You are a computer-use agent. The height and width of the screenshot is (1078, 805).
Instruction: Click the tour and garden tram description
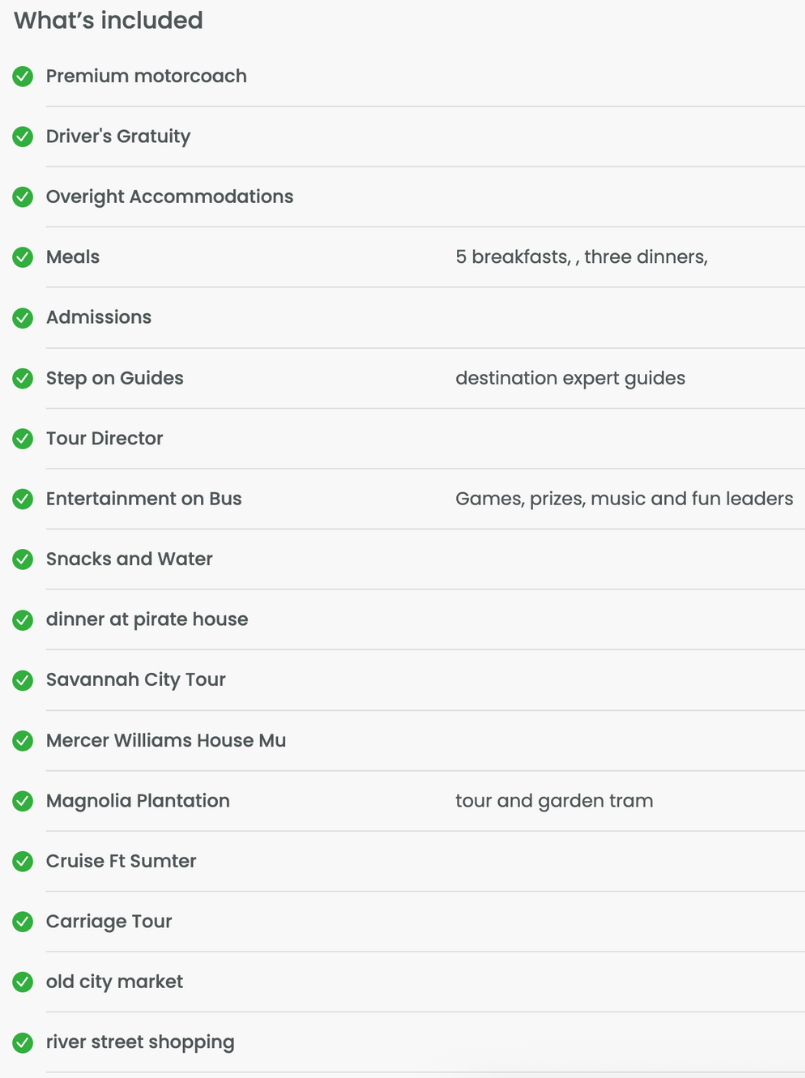click(554, 801)
